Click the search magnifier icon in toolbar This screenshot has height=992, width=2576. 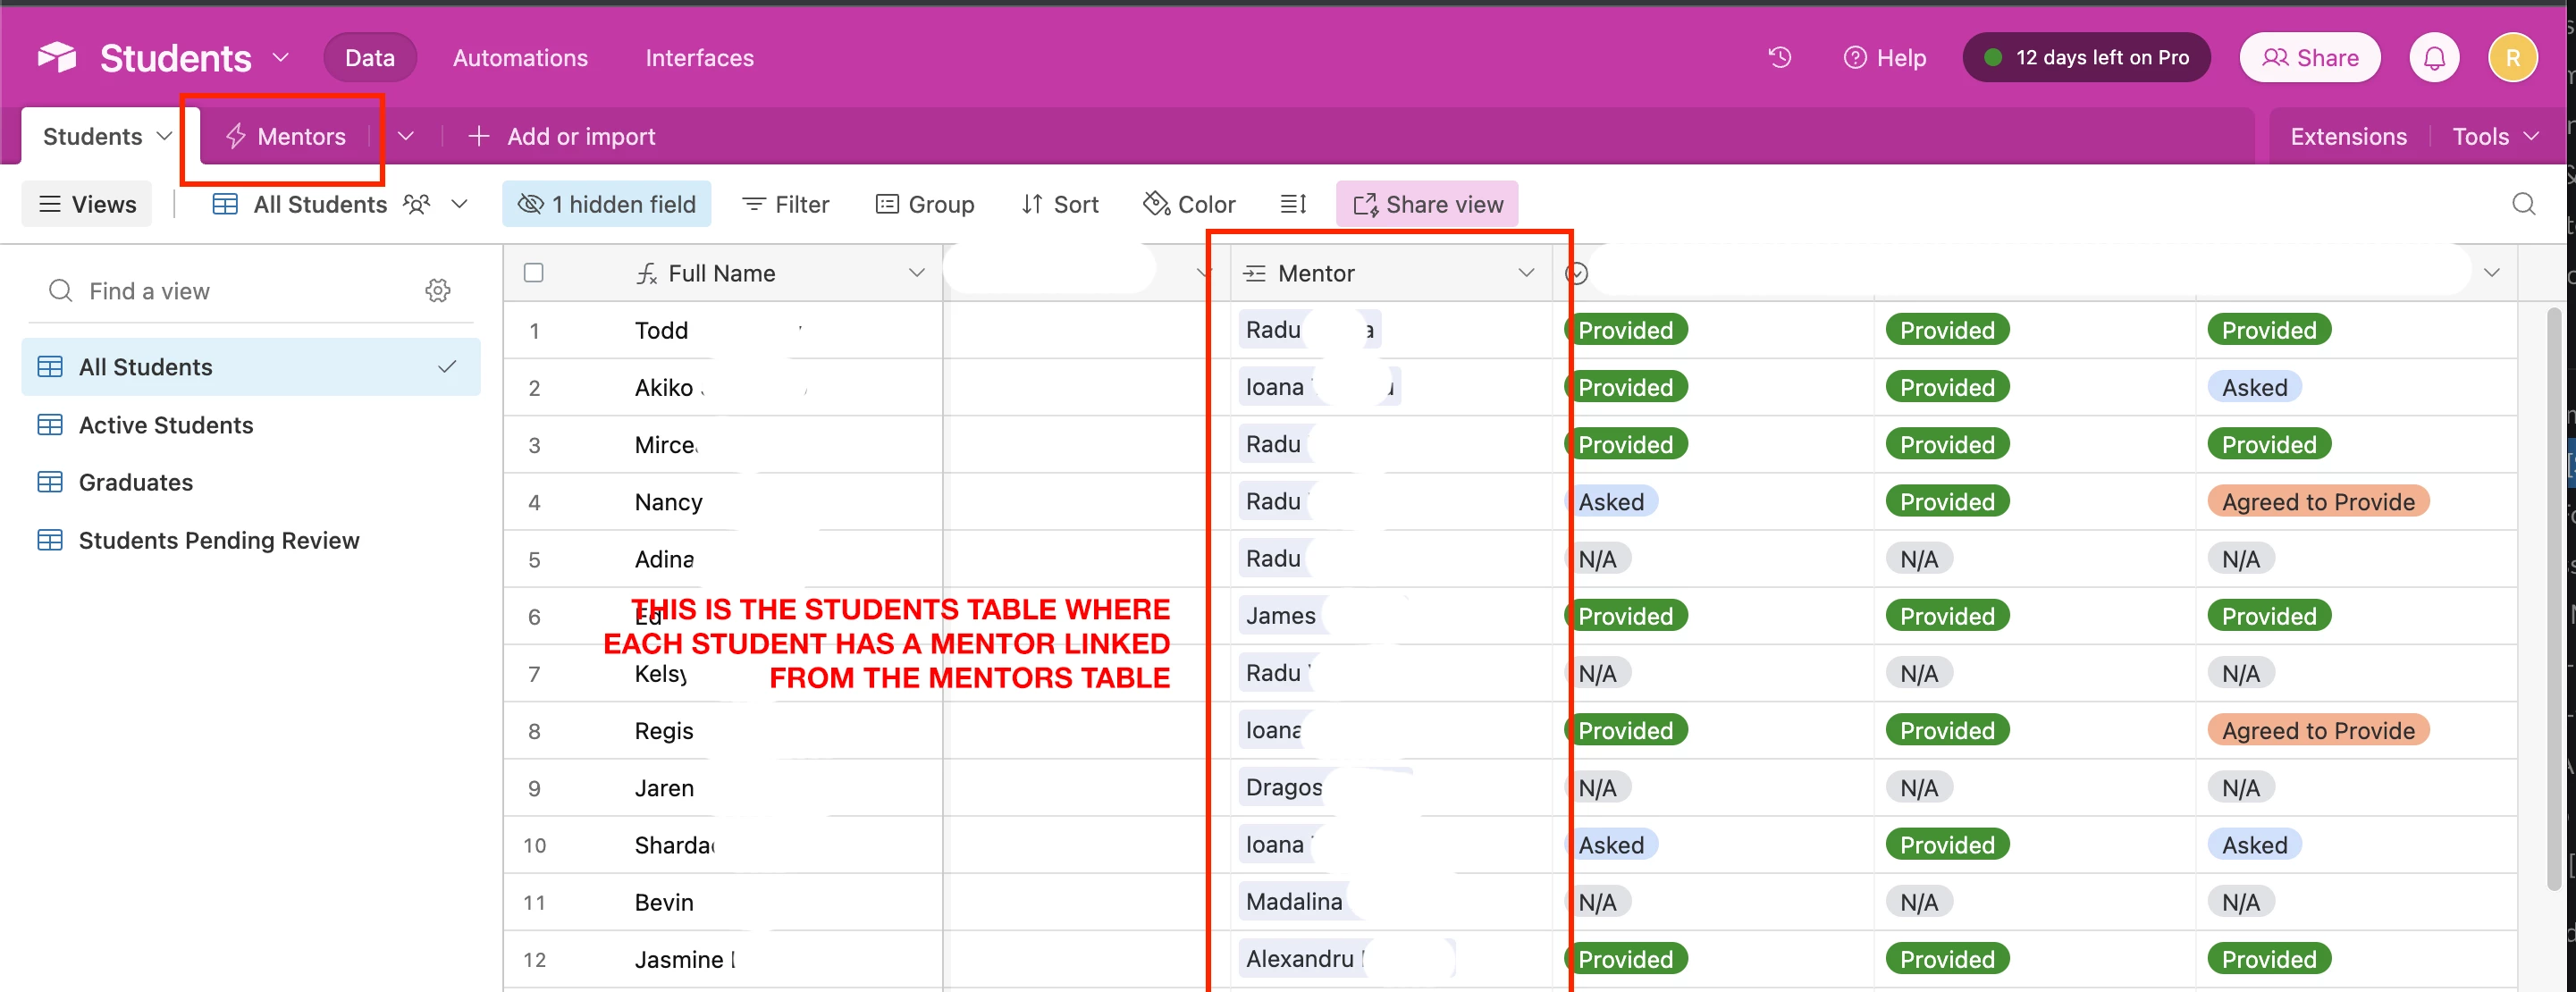[x=2523, y=204]
